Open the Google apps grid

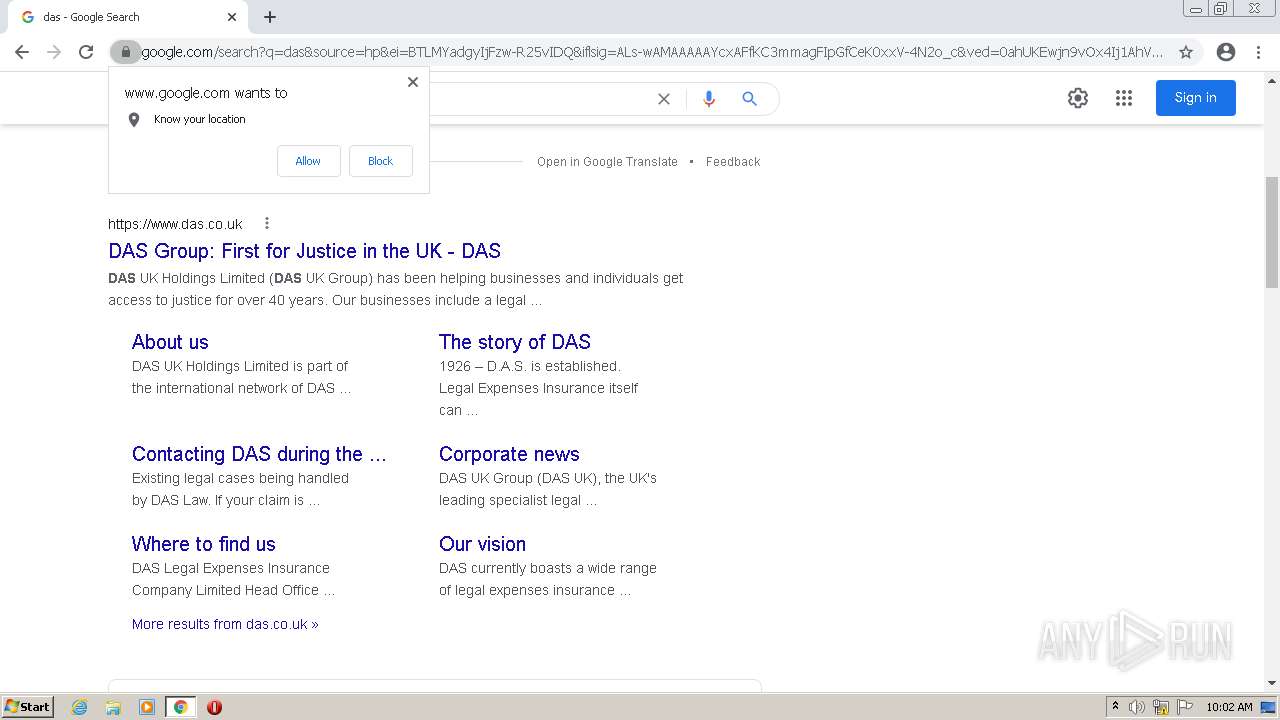(1124, 98)
